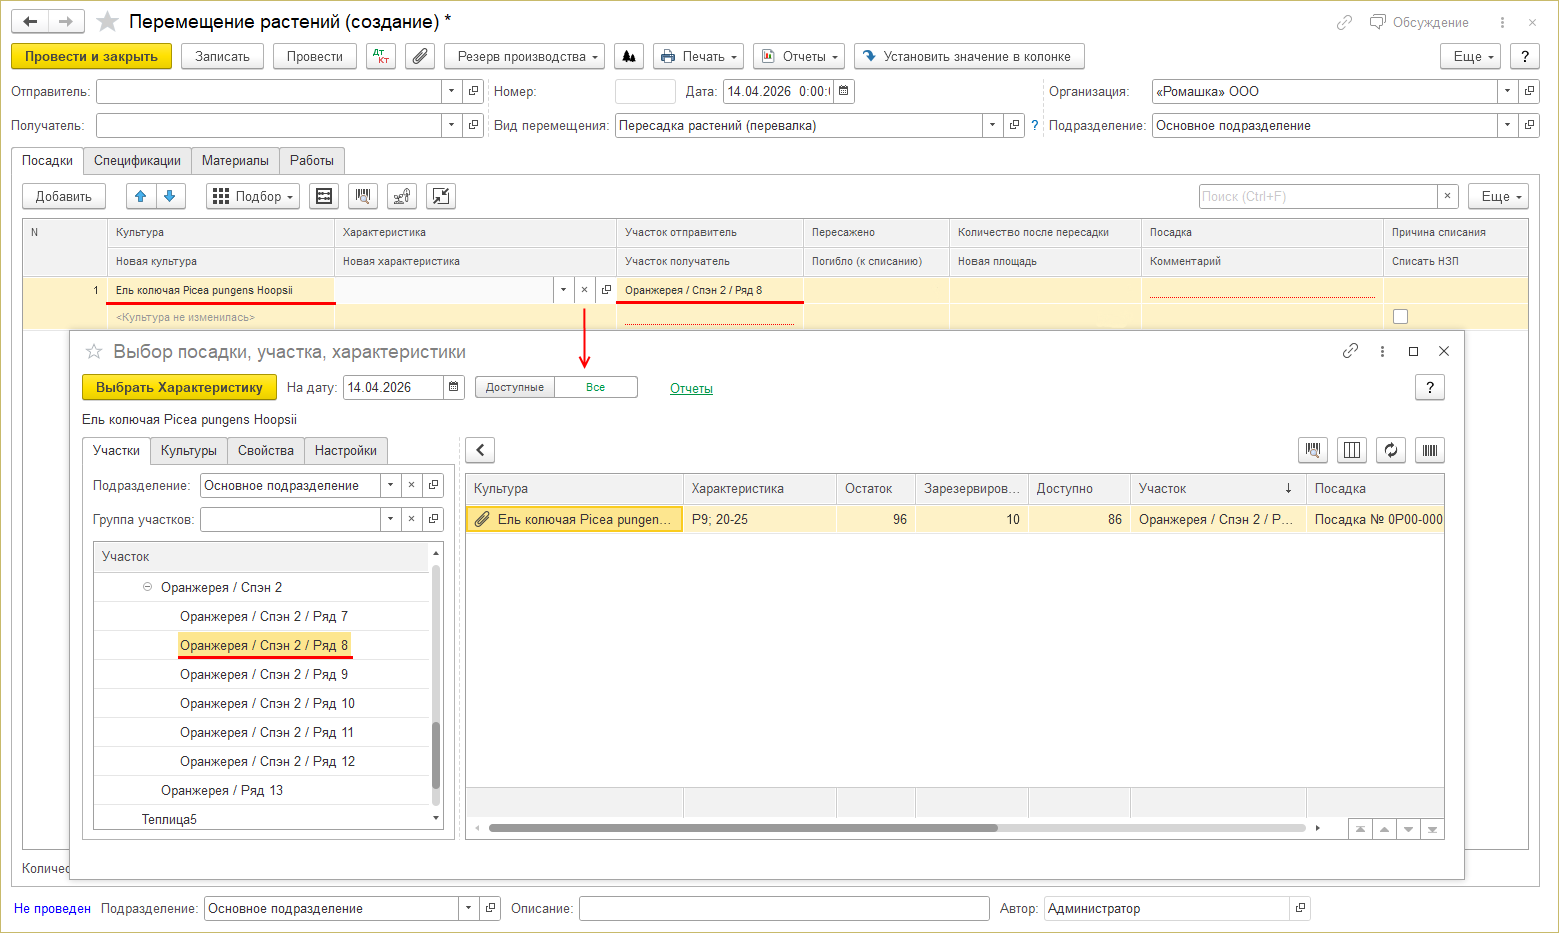Switch filter toggle to Доступные
Viewport: 1559px width, 933px height.
tap(515, 388)
